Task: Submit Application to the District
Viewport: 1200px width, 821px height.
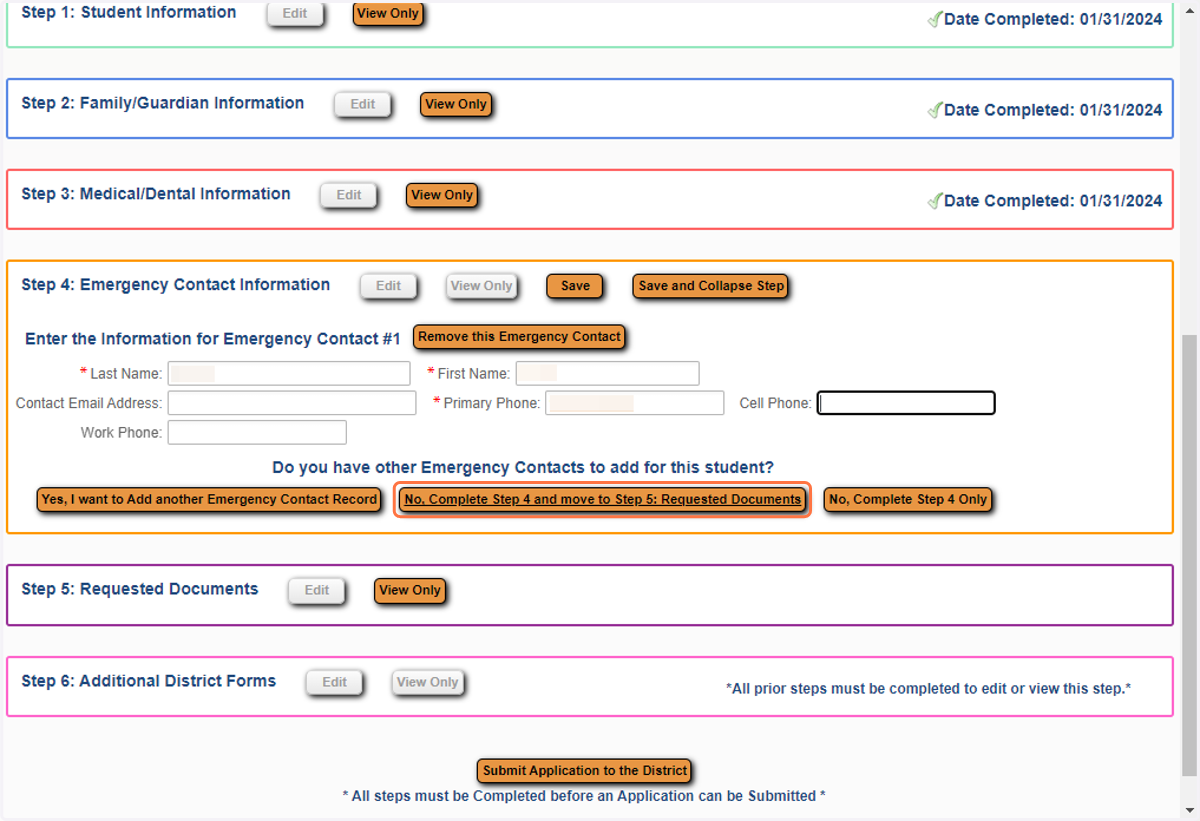Action: point(585,771)
